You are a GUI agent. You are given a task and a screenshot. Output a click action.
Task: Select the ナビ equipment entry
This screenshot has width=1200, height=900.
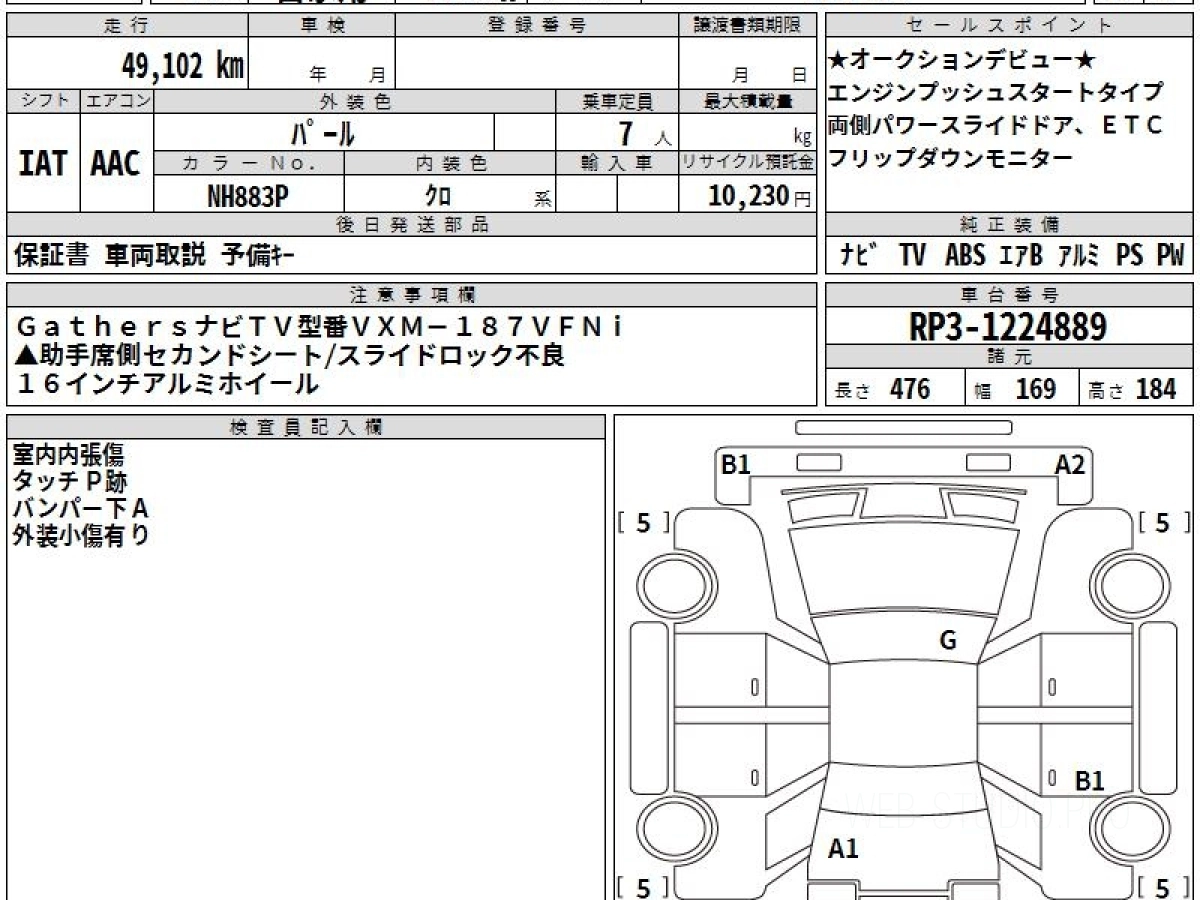[859, 256]
